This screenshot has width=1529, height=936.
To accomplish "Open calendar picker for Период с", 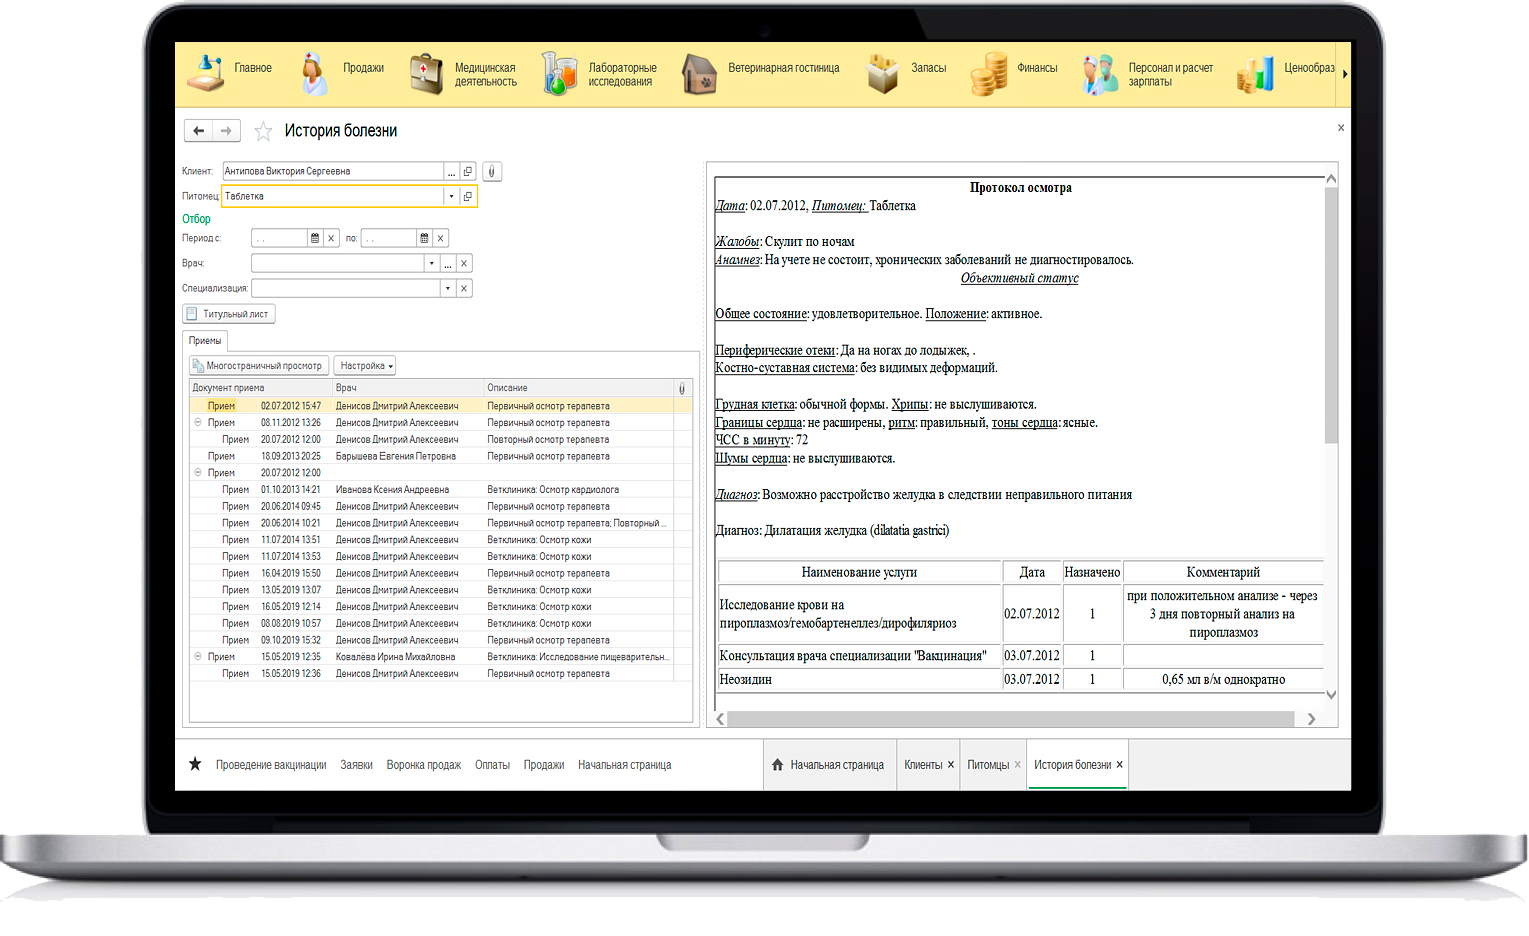I will coord(315,238).
